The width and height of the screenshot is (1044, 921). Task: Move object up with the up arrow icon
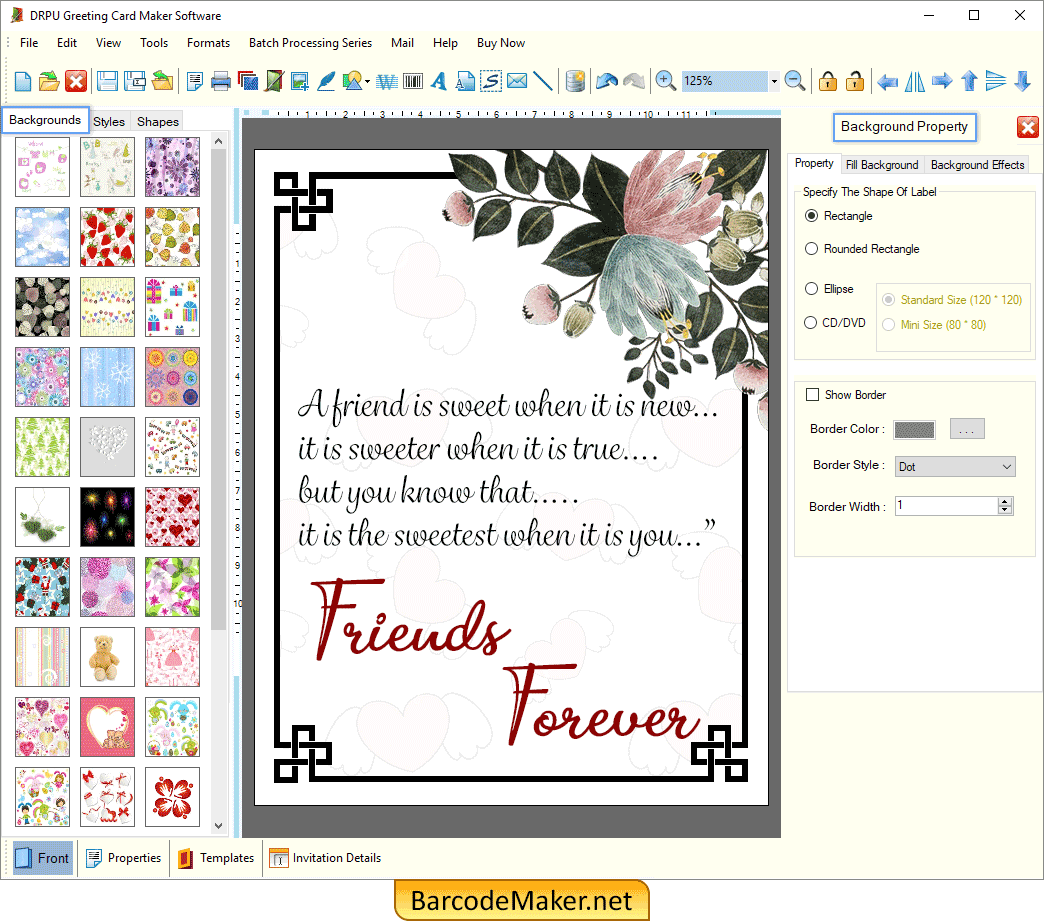tap(969, 81)
